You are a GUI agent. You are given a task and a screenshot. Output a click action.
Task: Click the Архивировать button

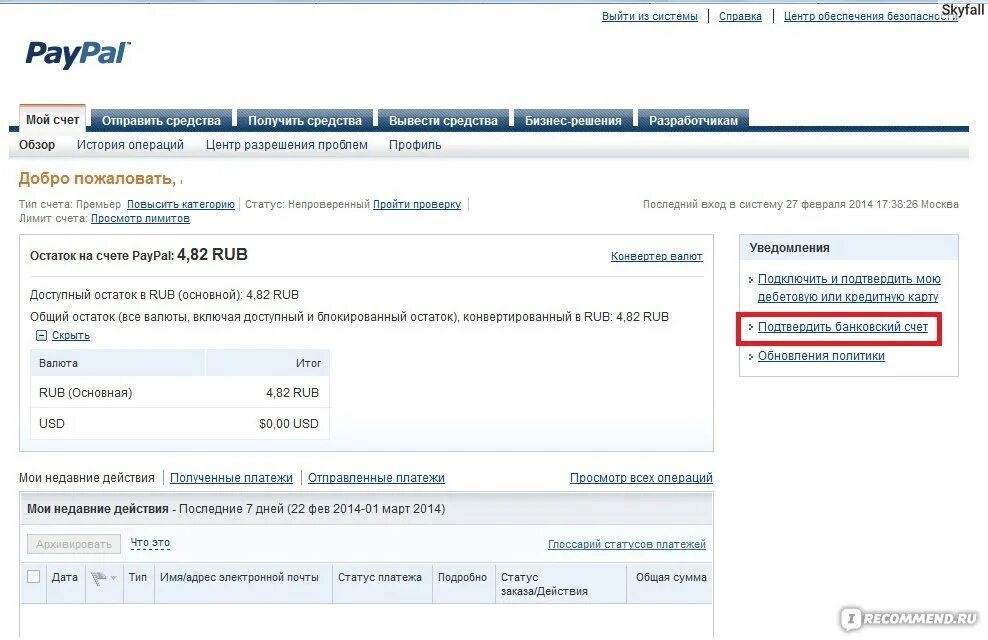(74, 544)
